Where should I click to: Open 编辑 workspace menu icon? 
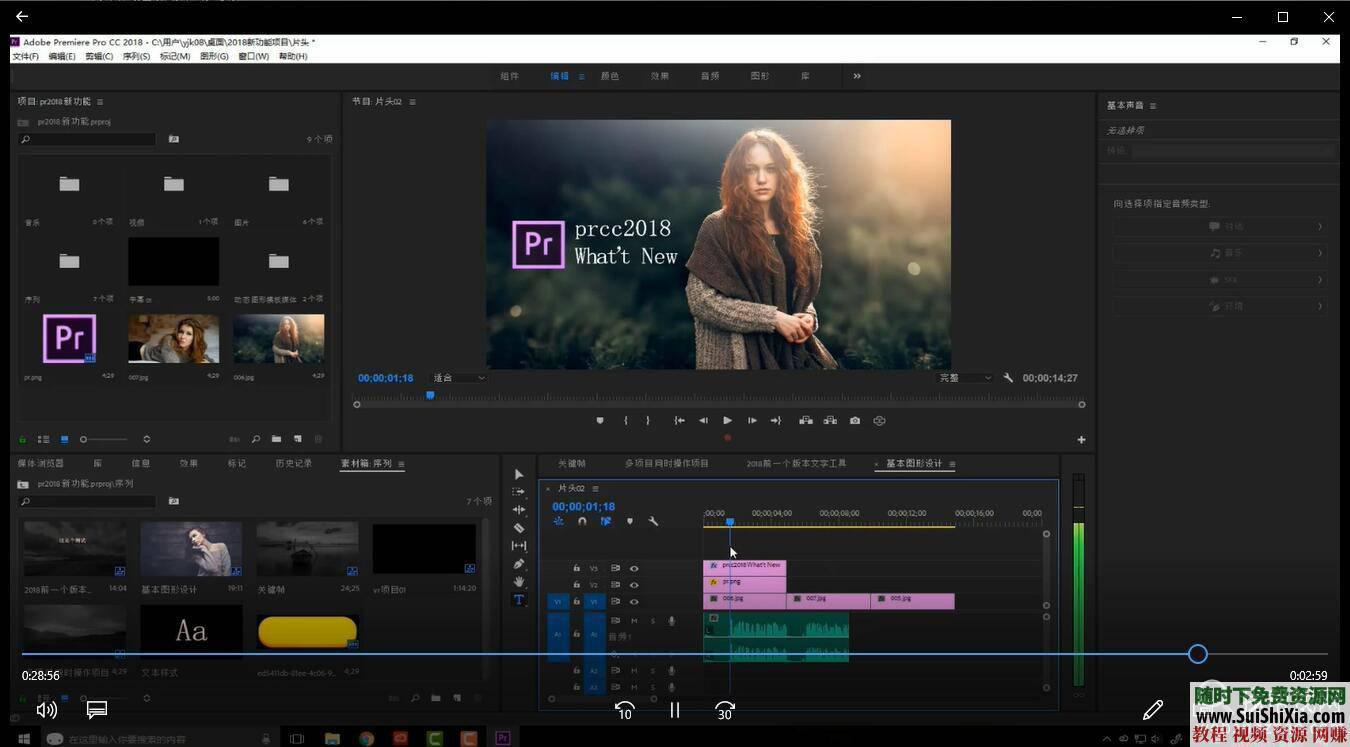pyautogui.click(x=581, y=76)
